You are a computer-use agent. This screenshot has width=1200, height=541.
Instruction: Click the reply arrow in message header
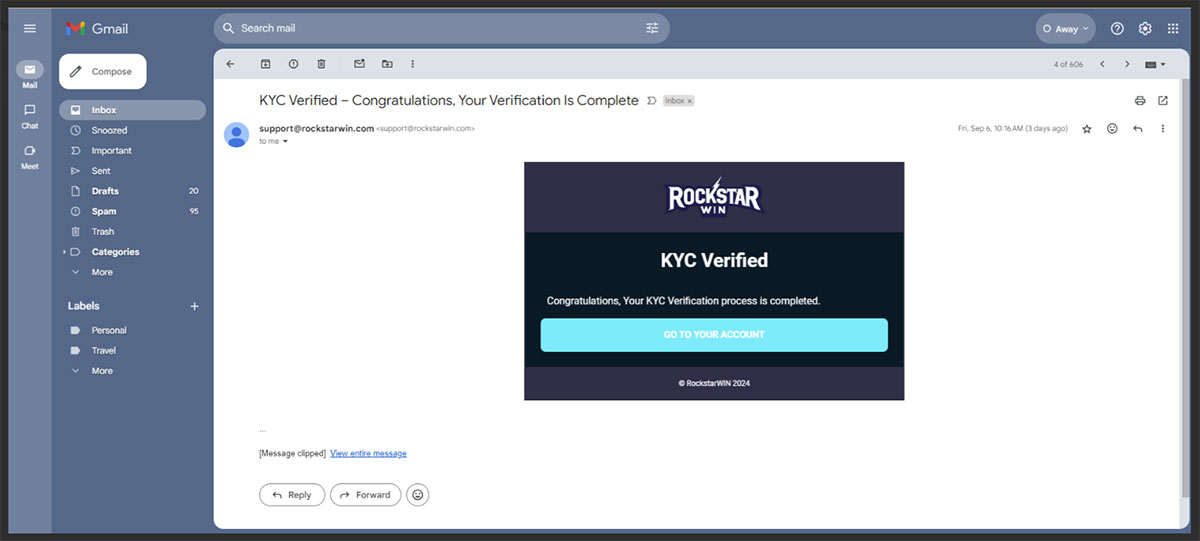pos(1137,129)
